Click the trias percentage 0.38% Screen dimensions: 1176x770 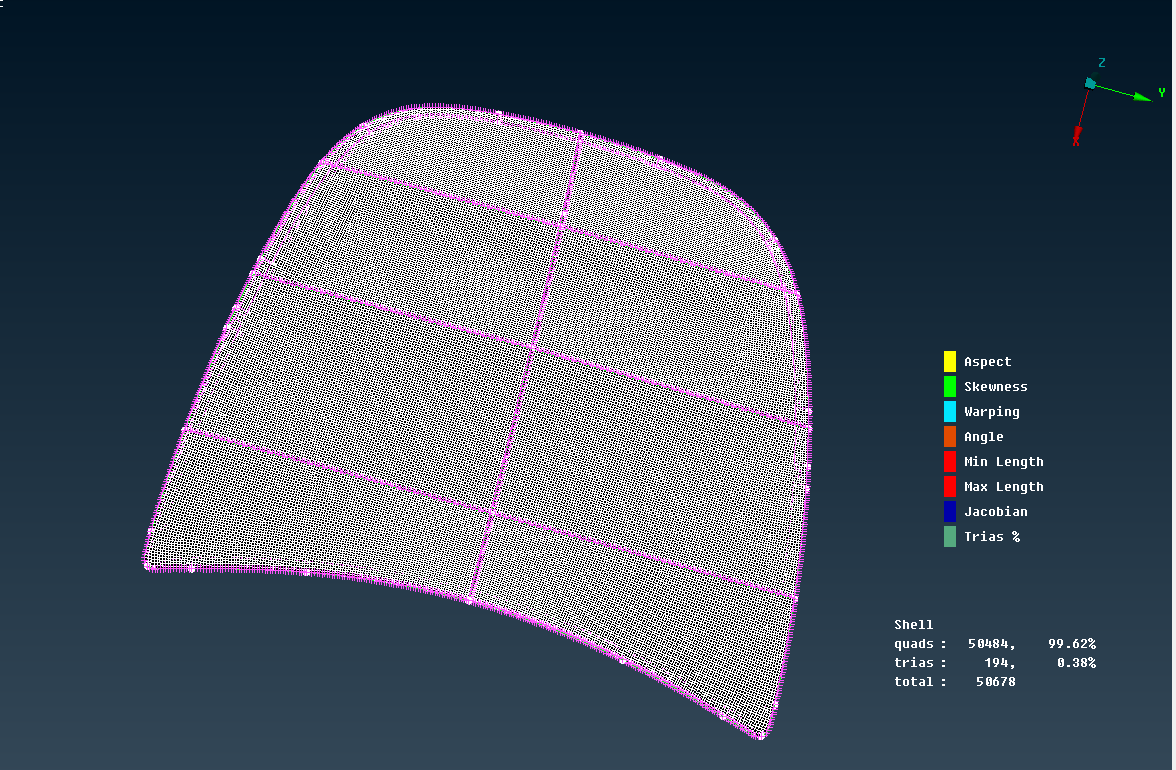point(1075,663)
